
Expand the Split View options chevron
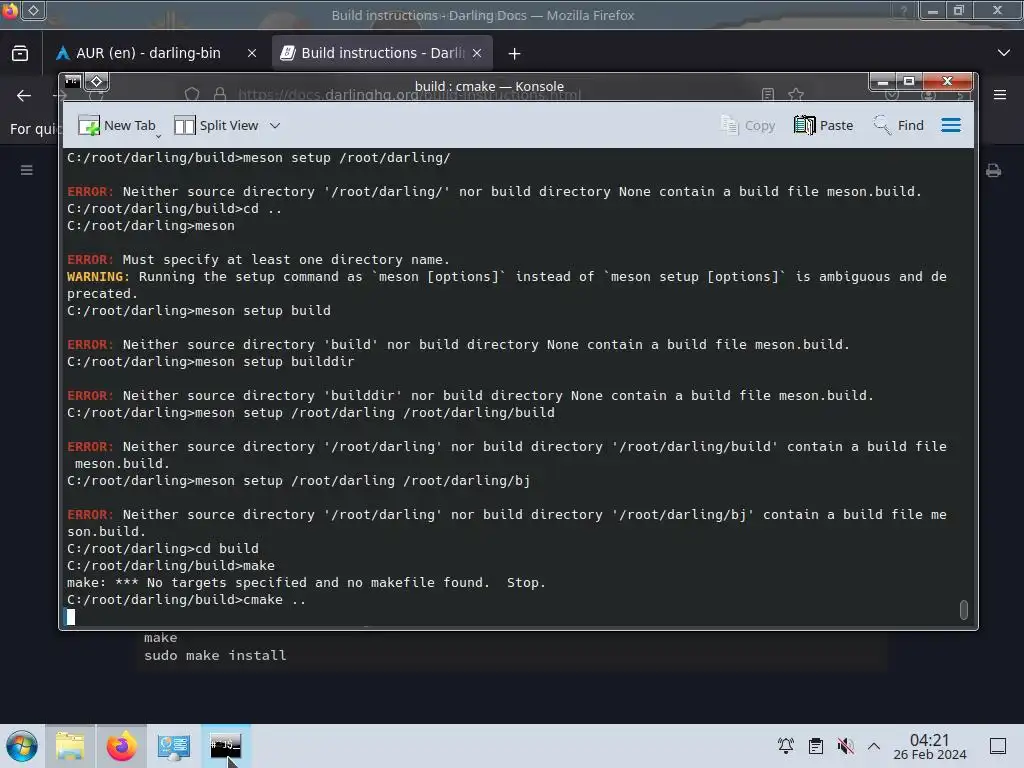275,125
